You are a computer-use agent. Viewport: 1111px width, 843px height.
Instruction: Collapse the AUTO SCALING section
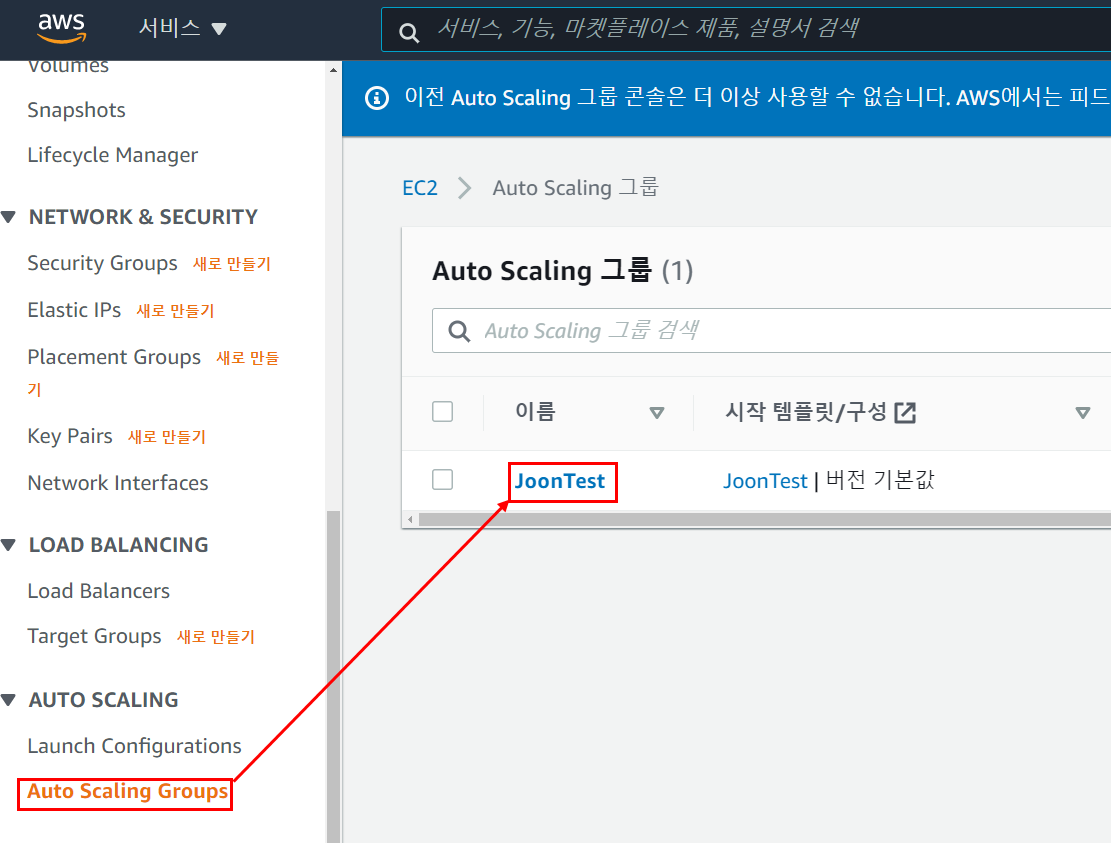9,700
